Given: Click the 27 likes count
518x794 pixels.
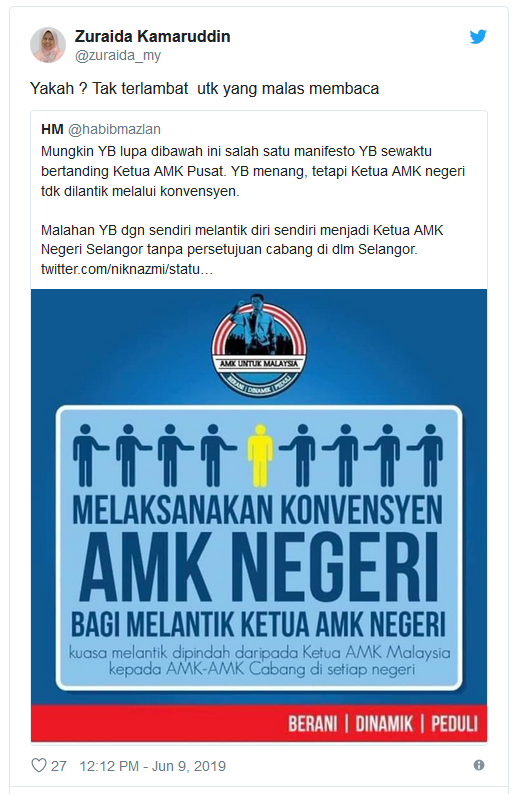Looking at the screenshot, I should tap(59, 766).
